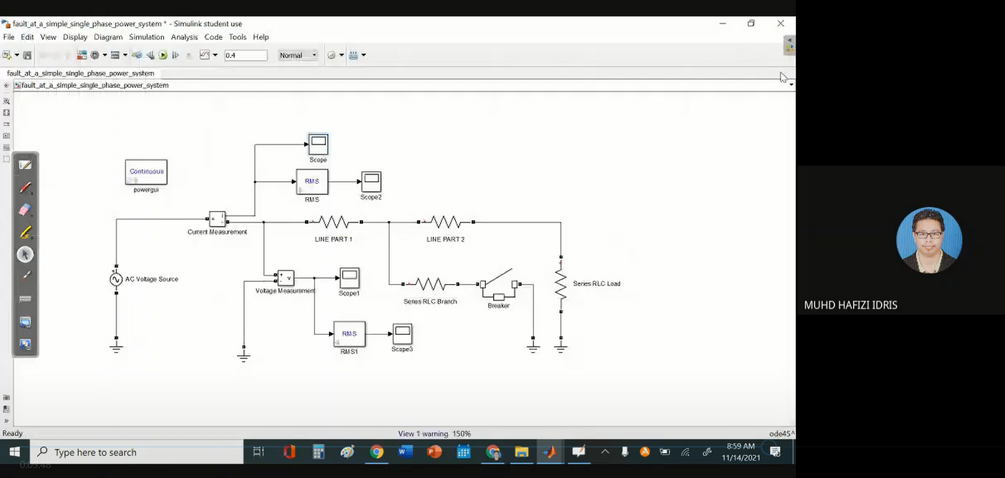Image resolution: width=1005 pixels, height=478 pixels.
Task: Click the View 1 warning link
Action: tap(424, 434)
